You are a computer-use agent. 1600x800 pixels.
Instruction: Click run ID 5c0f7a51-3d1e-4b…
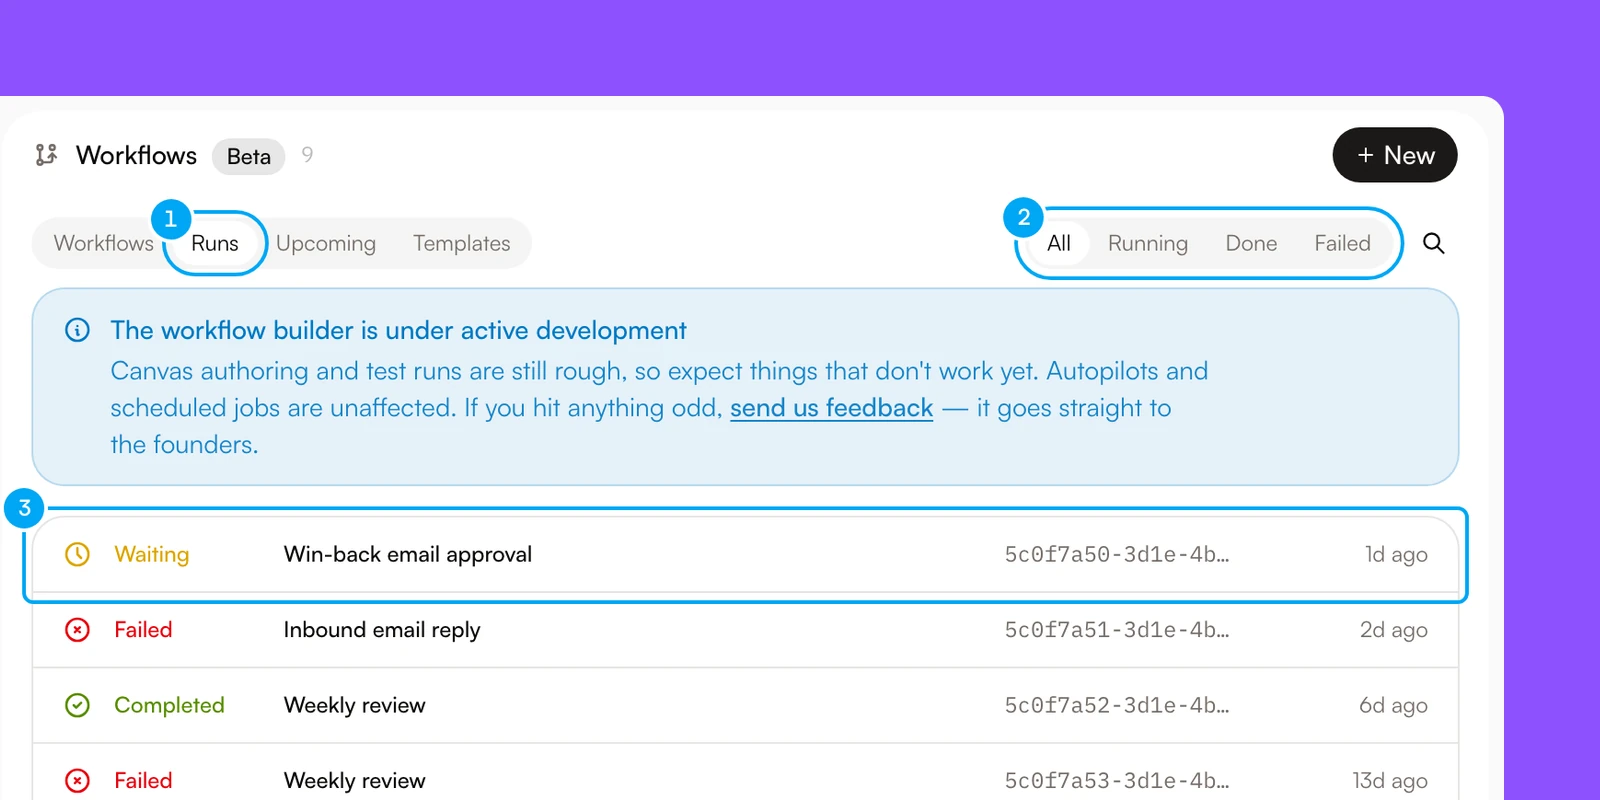[x=1117, y=630]
